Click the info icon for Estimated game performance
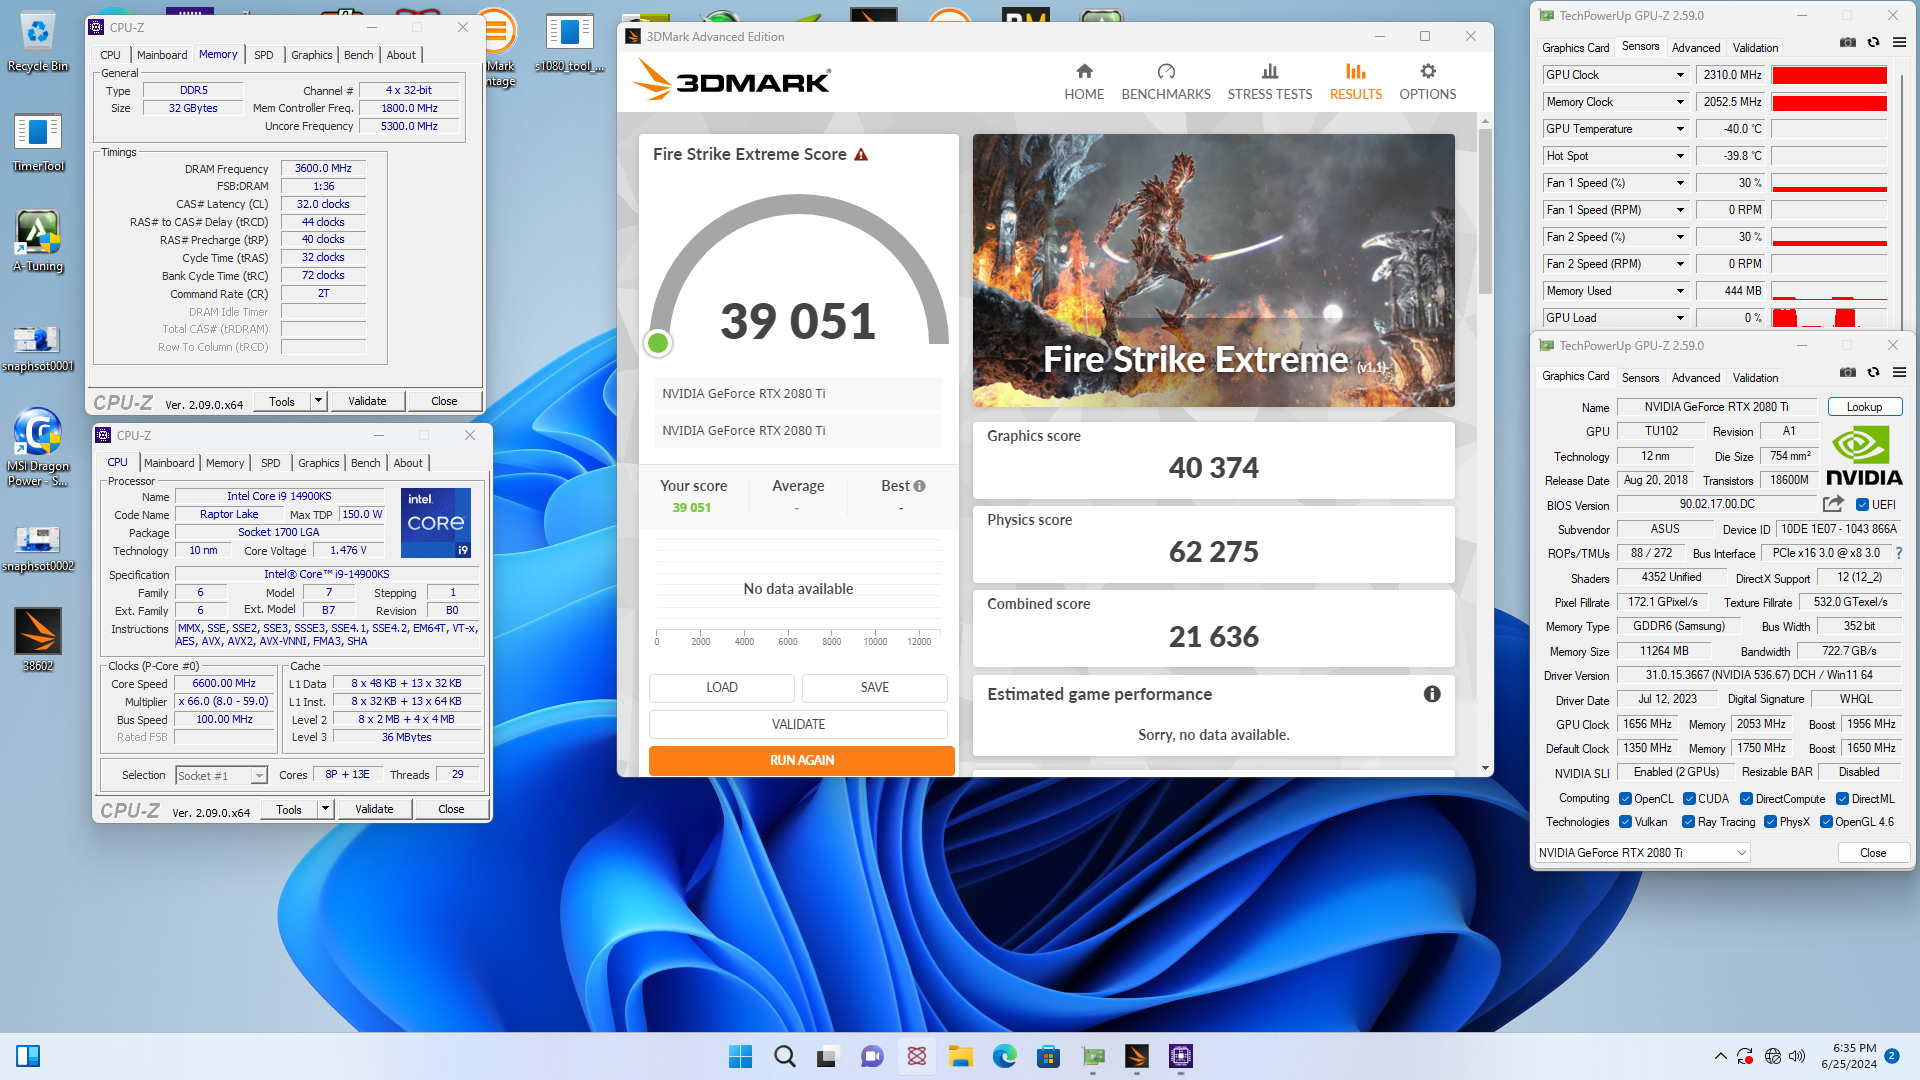Image resolution: width=1920 pixels, height=1080 pixels. 1432,694
